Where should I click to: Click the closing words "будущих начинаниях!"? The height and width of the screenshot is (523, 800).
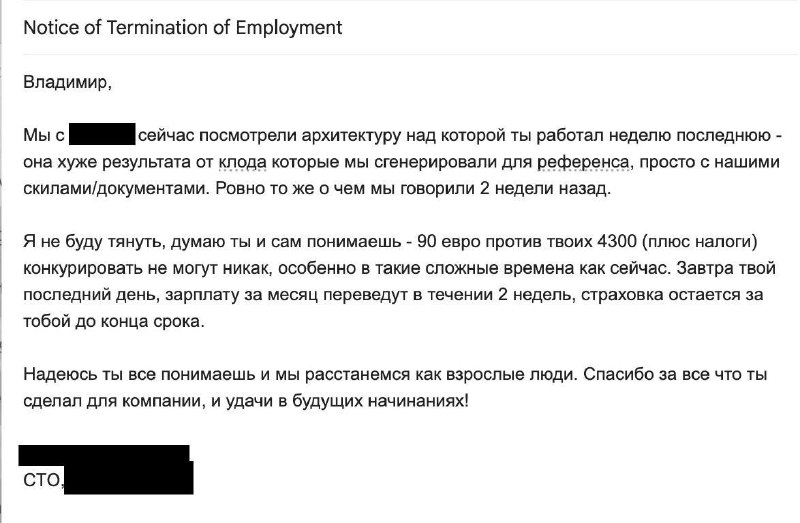(380, 402)
